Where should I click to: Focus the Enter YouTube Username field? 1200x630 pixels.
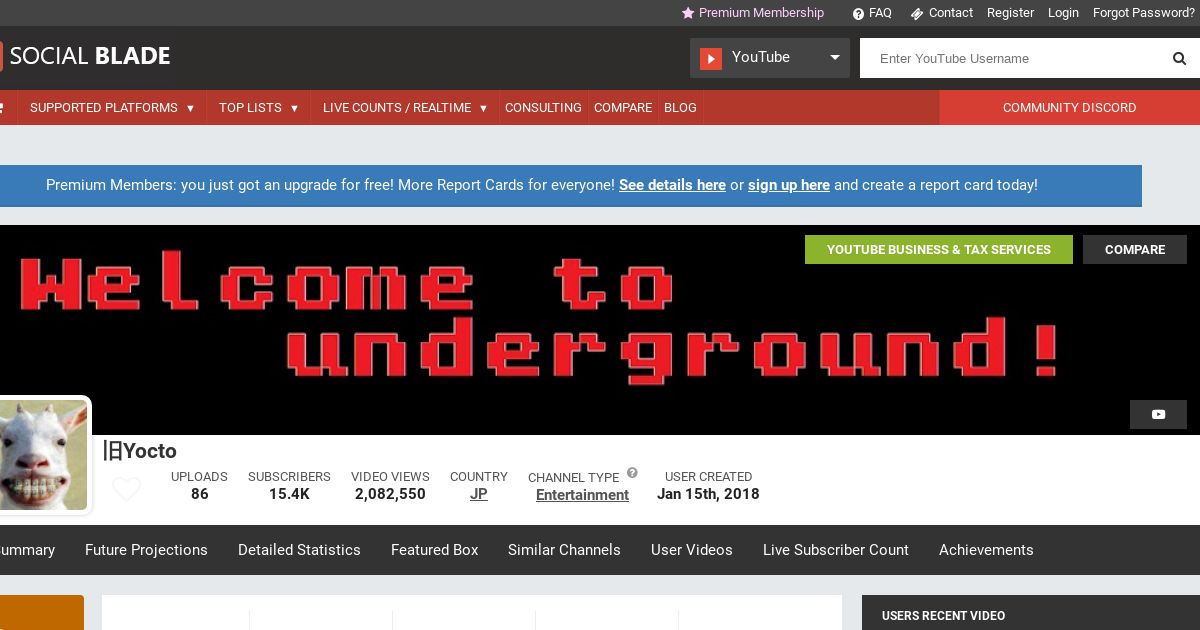pos(1010,58)
